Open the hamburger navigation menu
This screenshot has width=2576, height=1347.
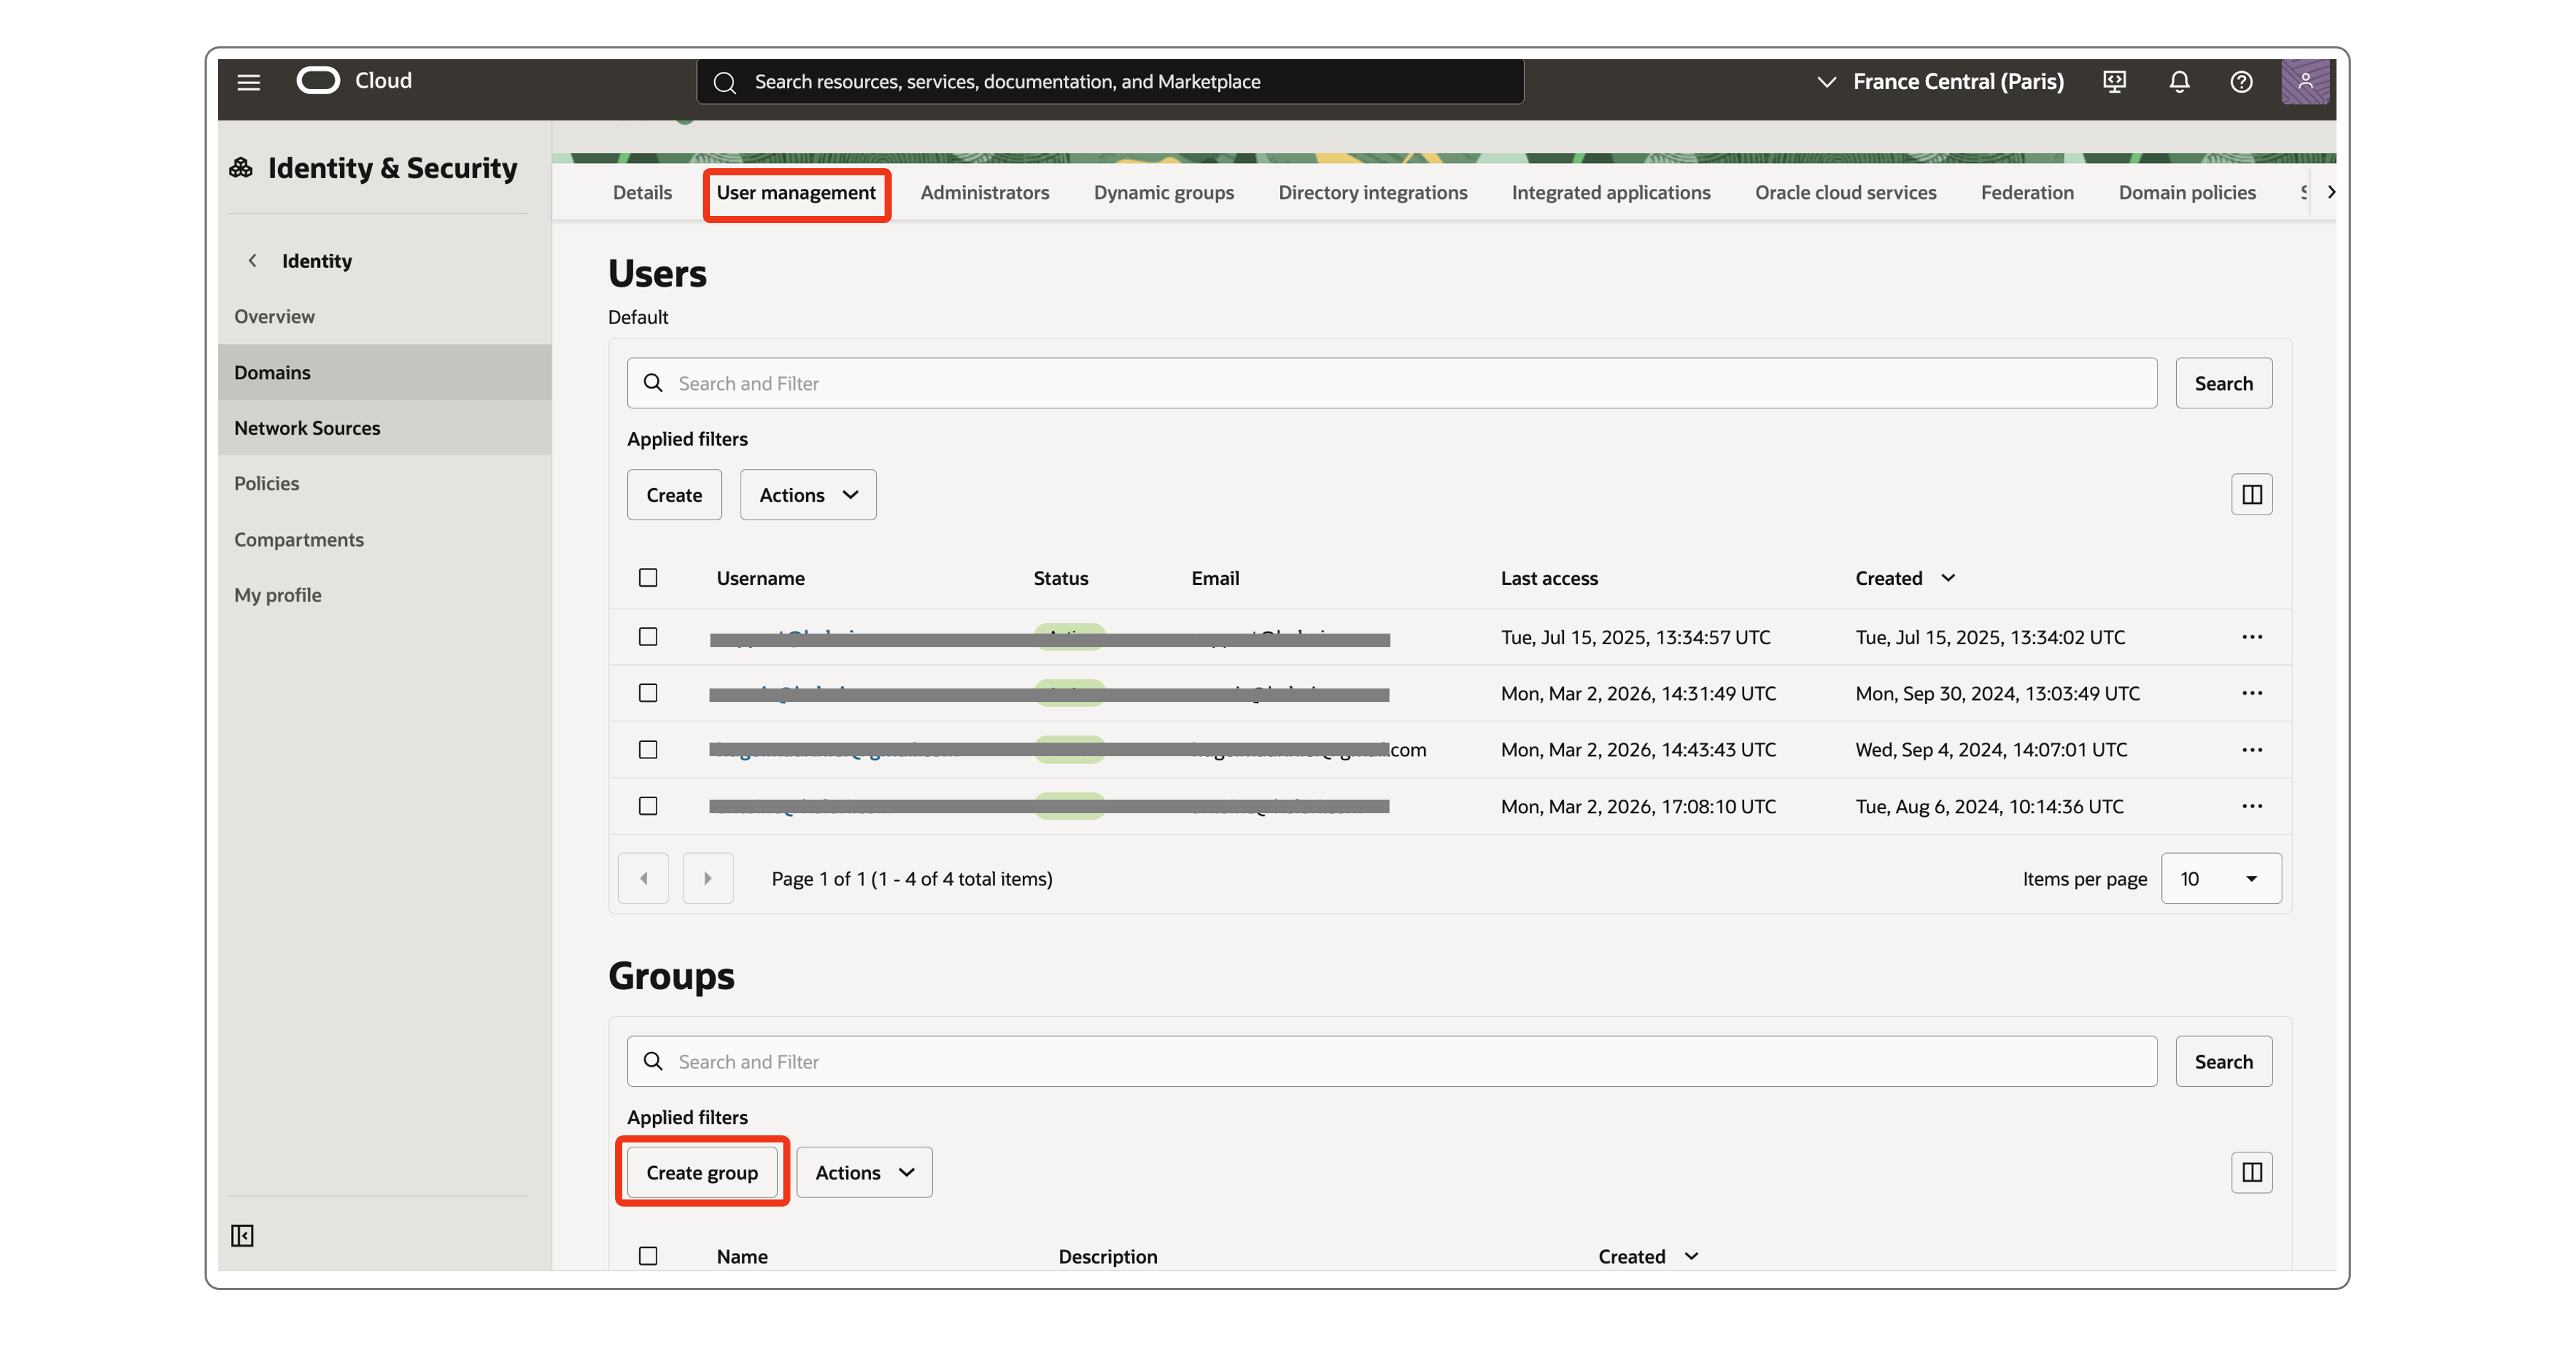(248, 82)
